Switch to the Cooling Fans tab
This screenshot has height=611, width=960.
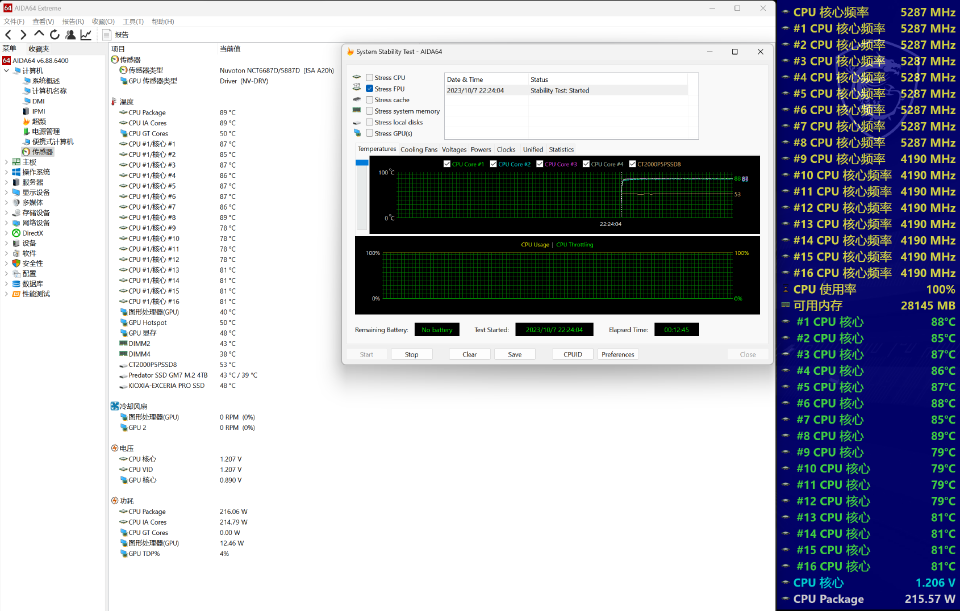[419, 149]
